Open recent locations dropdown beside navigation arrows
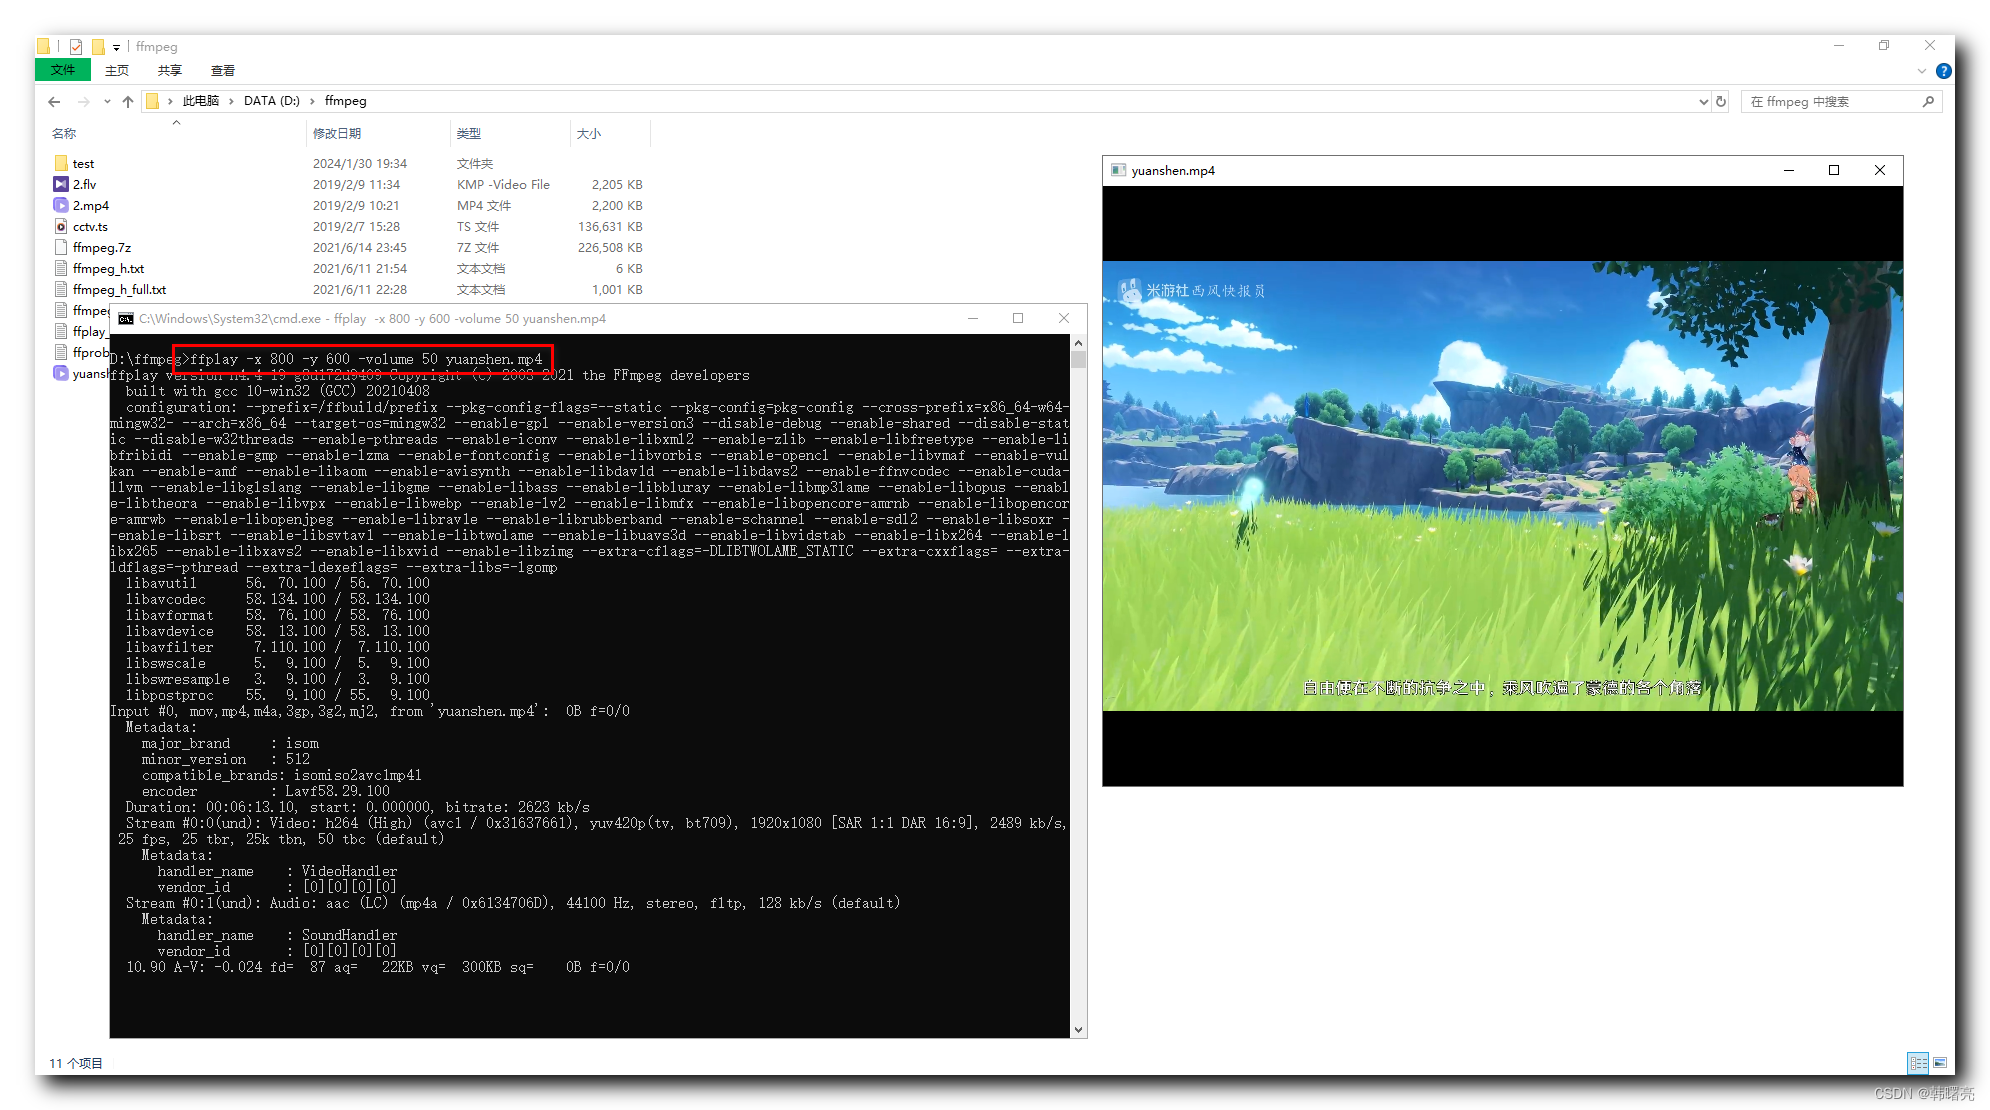The image size is (1990, 1110). click(107, 101)
